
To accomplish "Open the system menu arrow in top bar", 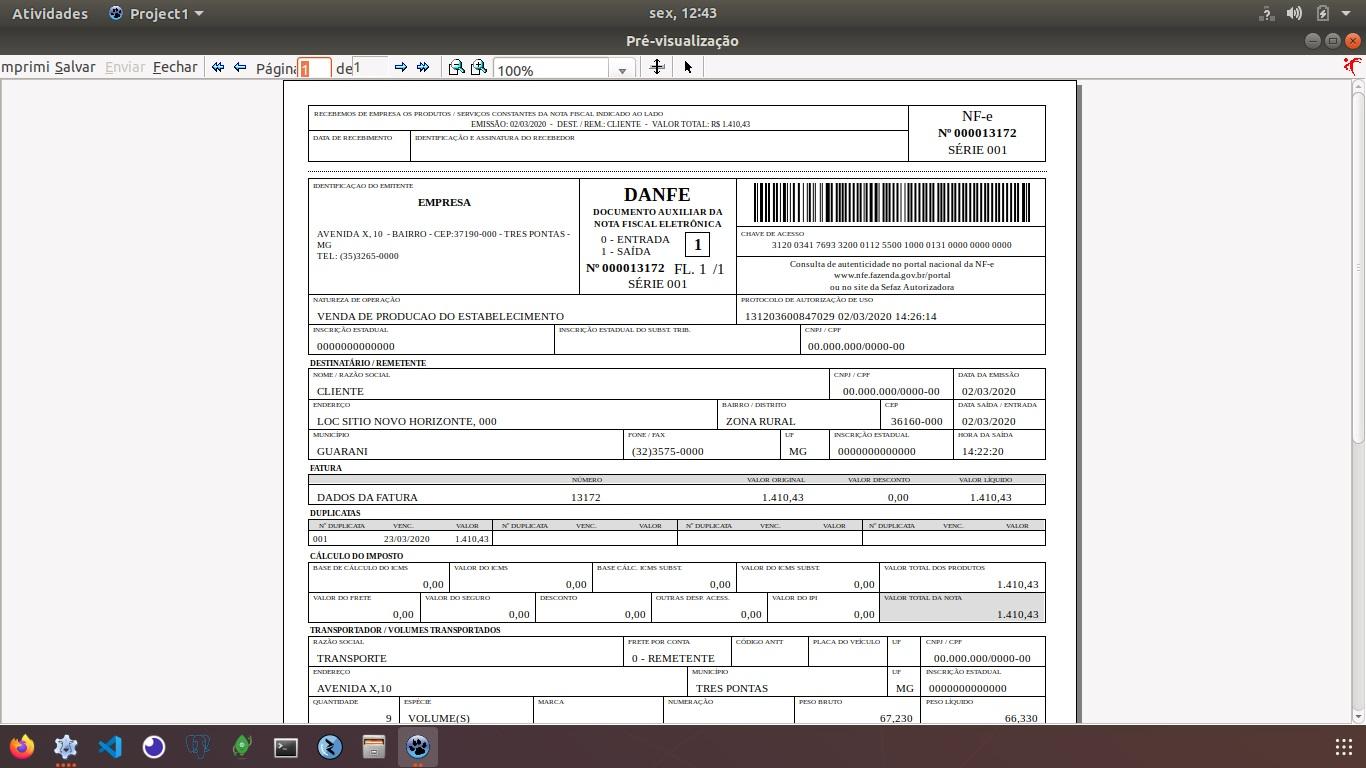I will 1345,13.
